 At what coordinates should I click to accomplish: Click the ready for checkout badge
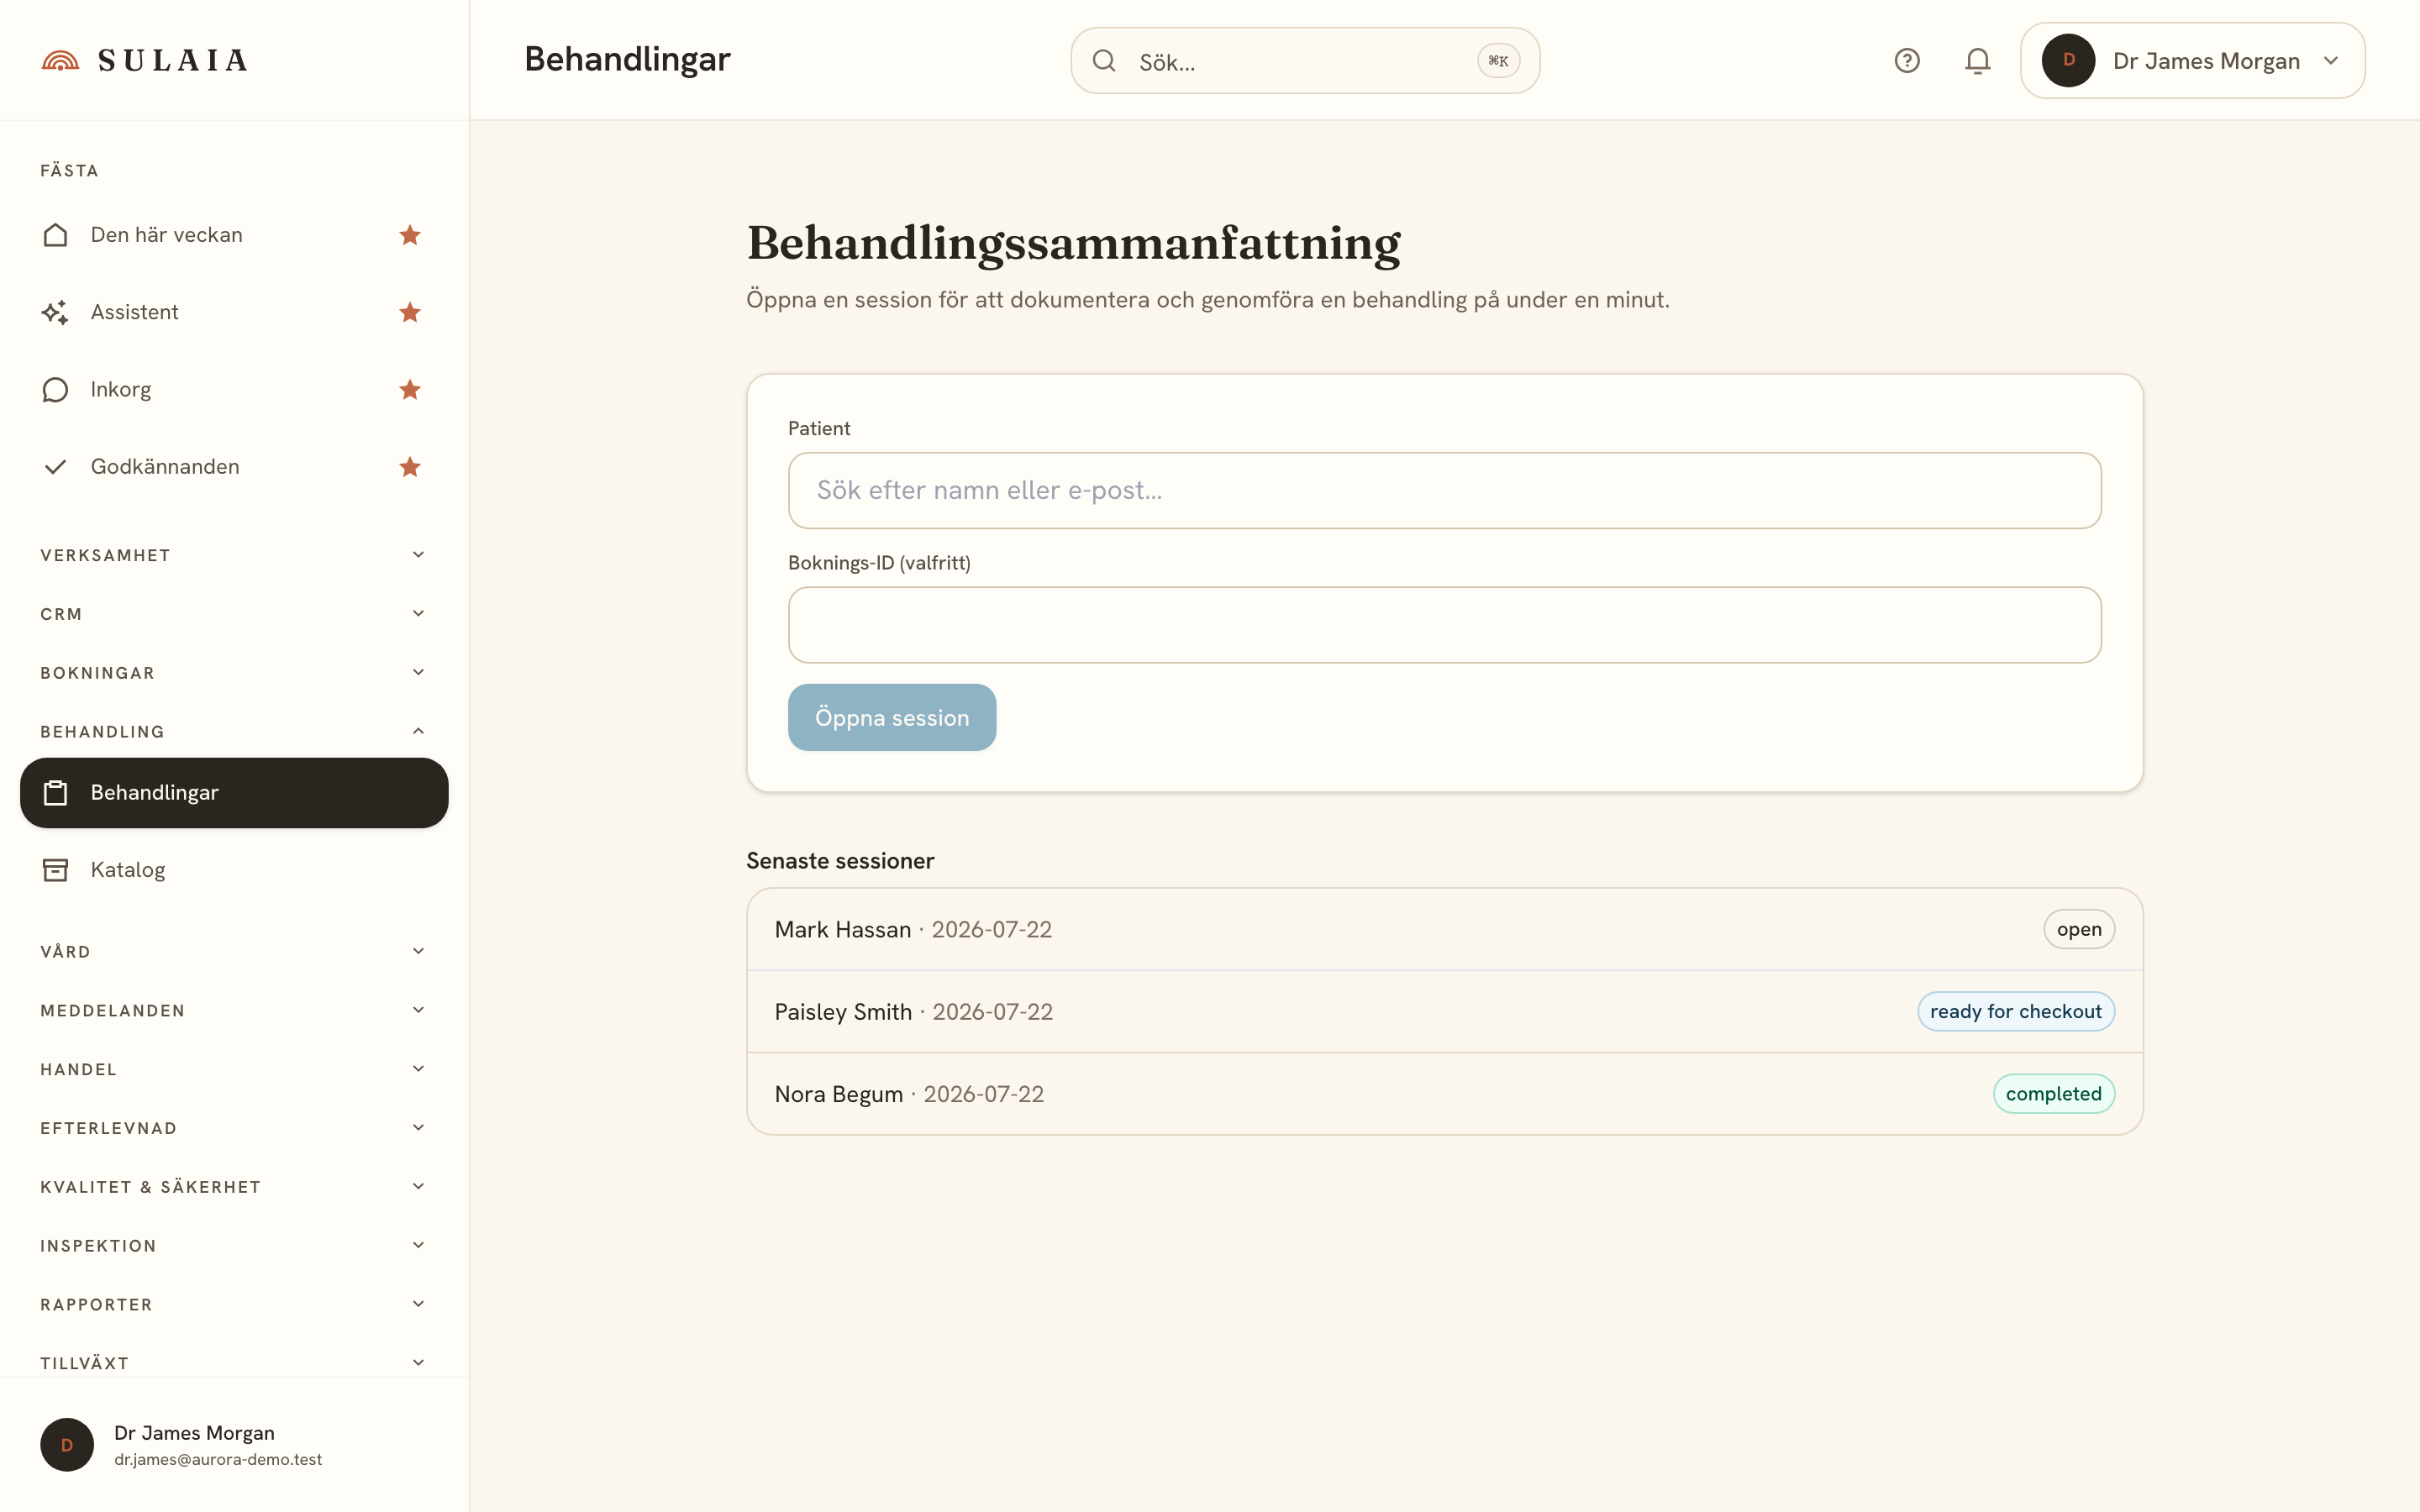pyautogui.click(x=2016, y=1011)
